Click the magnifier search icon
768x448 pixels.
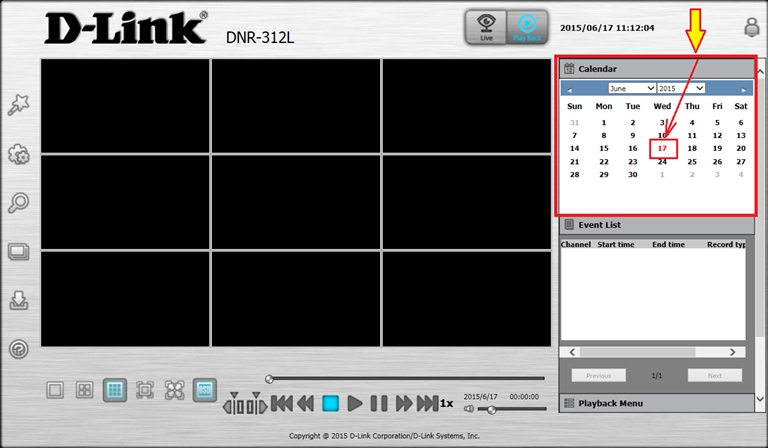pos(18,203)
